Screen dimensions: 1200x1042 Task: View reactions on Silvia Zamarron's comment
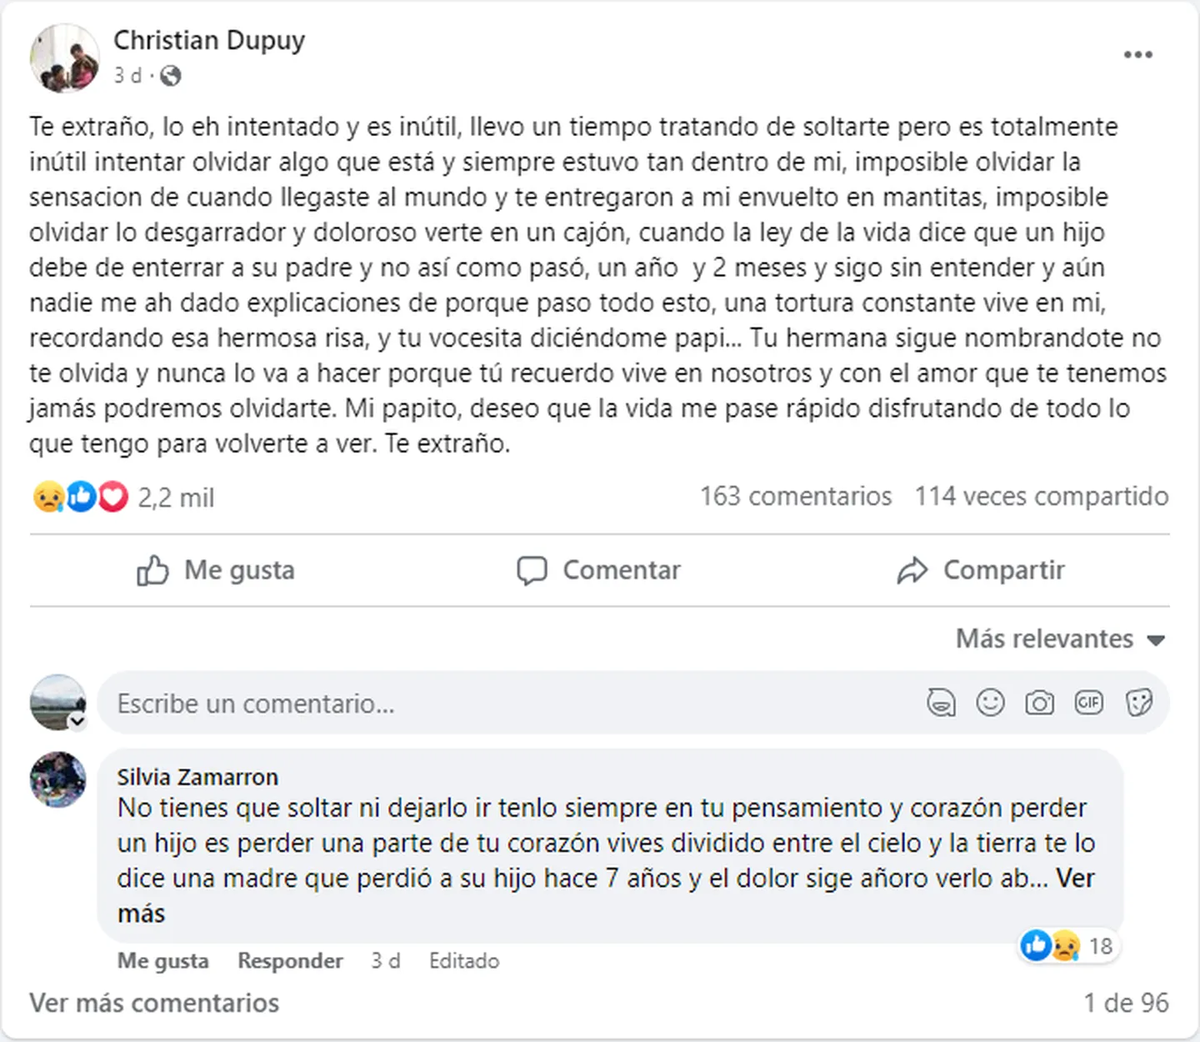pos(1068,945)
